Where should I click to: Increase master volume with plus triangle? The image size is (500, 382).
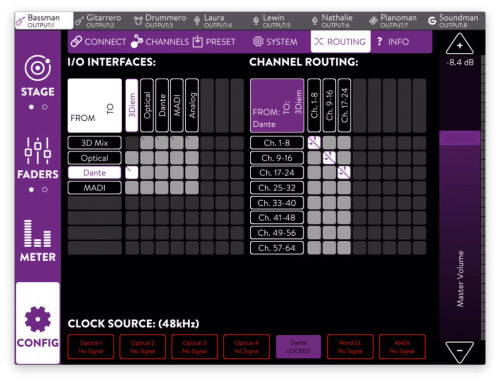pos(459,43)
